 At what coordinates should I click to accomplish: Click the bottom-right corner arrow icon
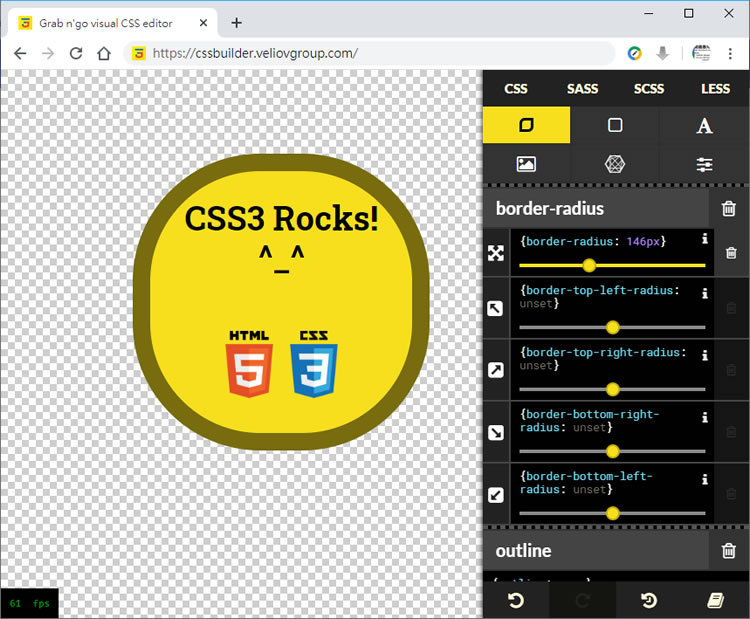point(496,432)
